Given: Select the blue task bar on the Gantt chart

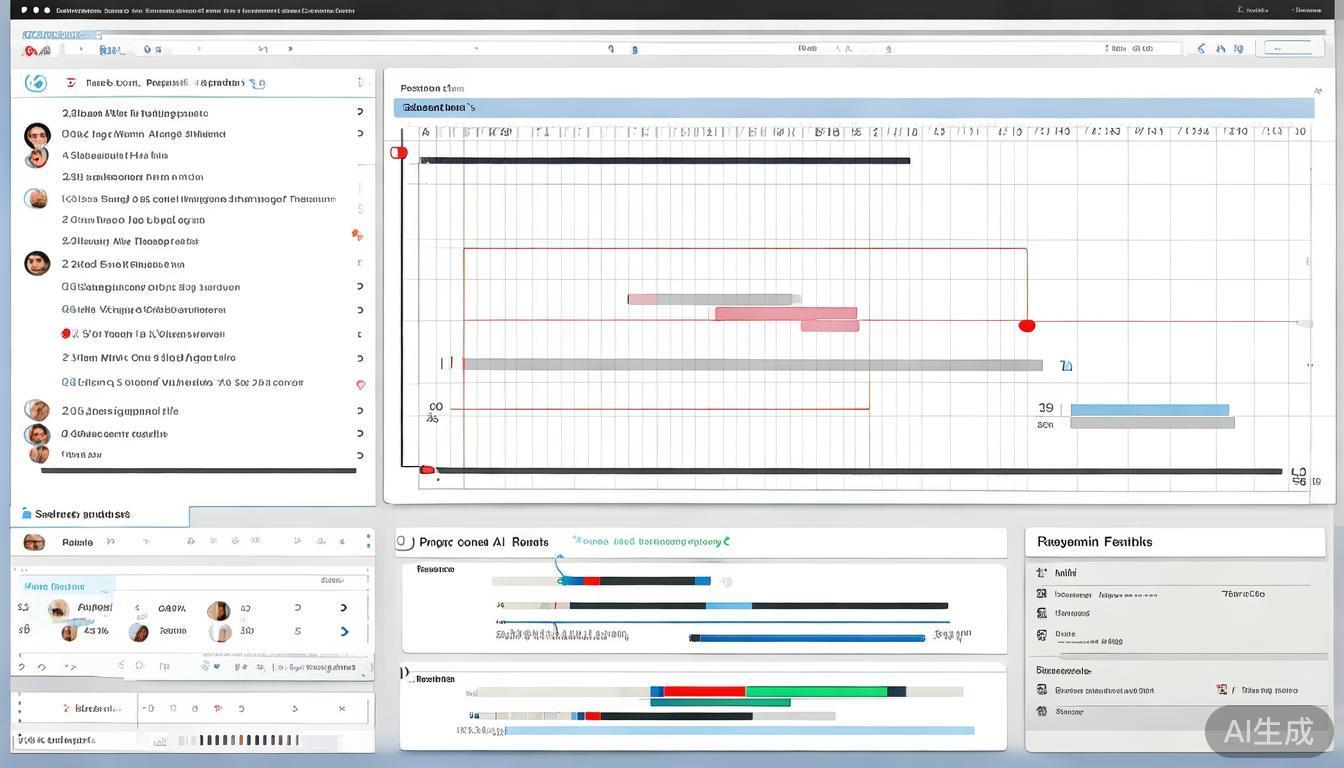Looking at the screenshot, I should [x=1150, y=410].
